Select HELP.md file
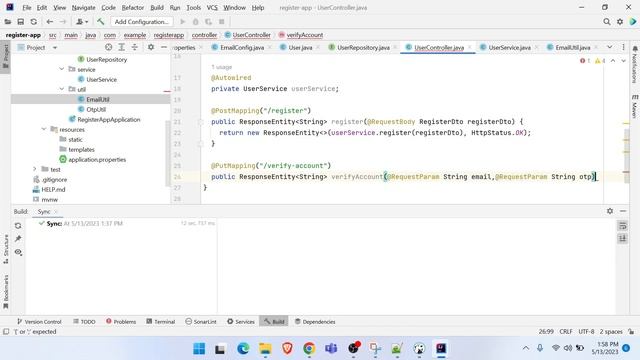This screenshot has height=360, width=640. [x=53, y=189]
